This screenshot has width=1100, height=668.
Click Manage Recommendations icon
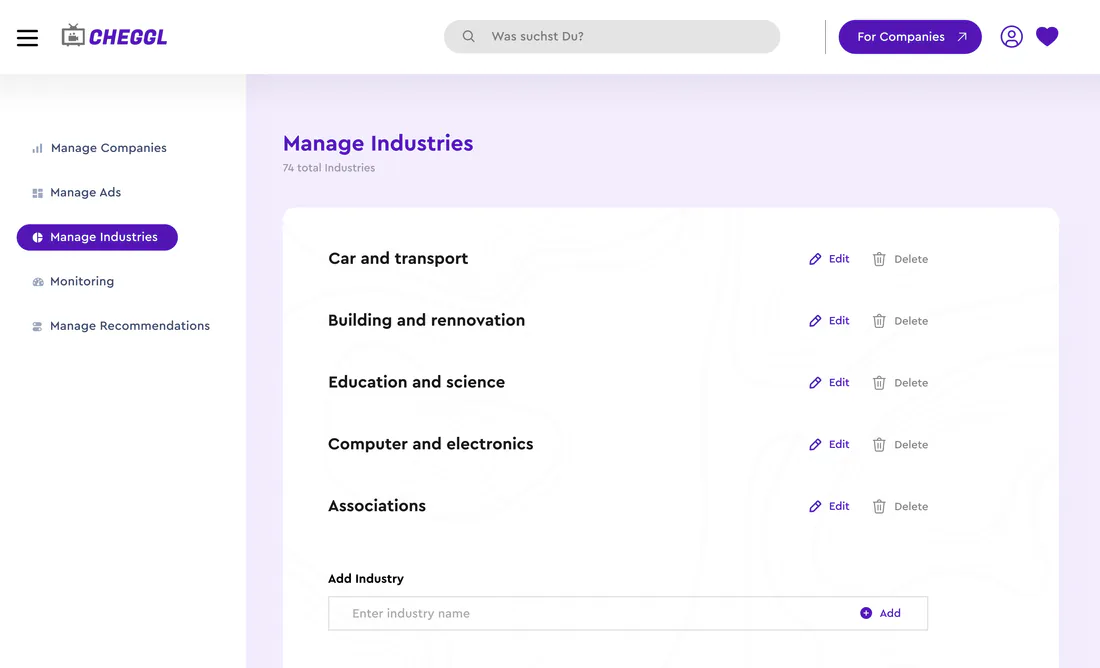pyautogui.click(x=37, y=326)
